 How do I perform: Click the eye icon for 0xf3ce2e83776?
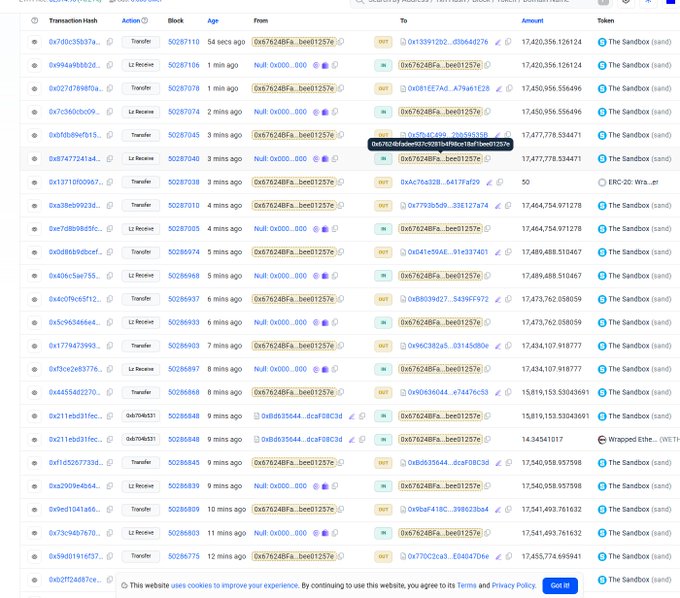34,369
